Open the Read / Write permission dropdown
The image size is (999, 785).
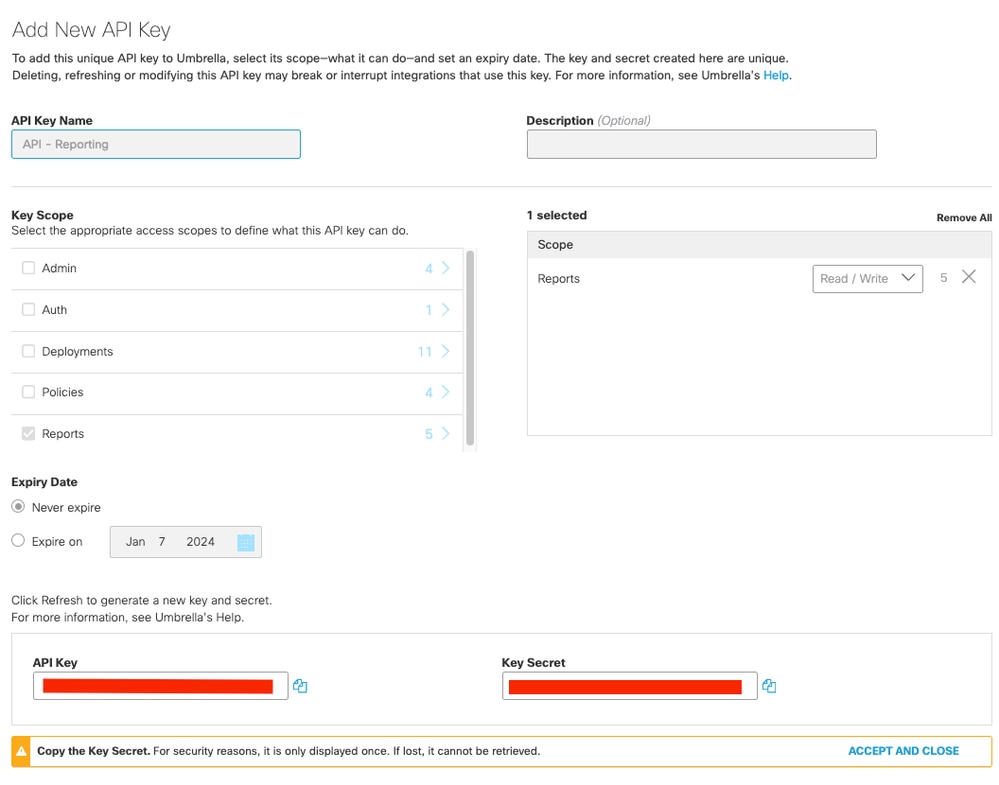pyautogui.click(x=867, y=278)
